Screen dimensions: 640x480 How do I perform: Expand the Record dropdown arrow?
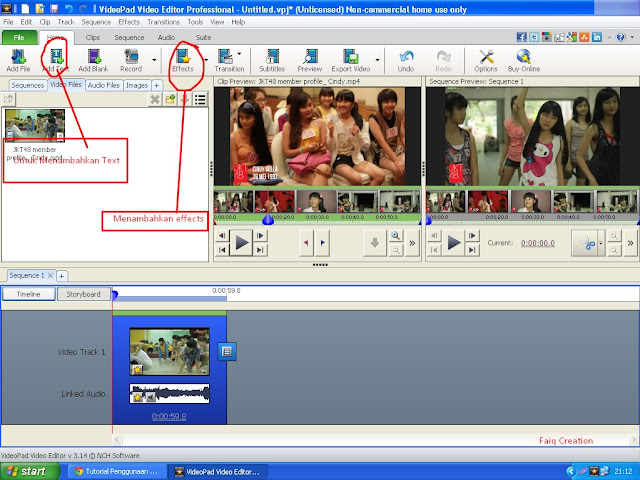click(x=154, y=60)
